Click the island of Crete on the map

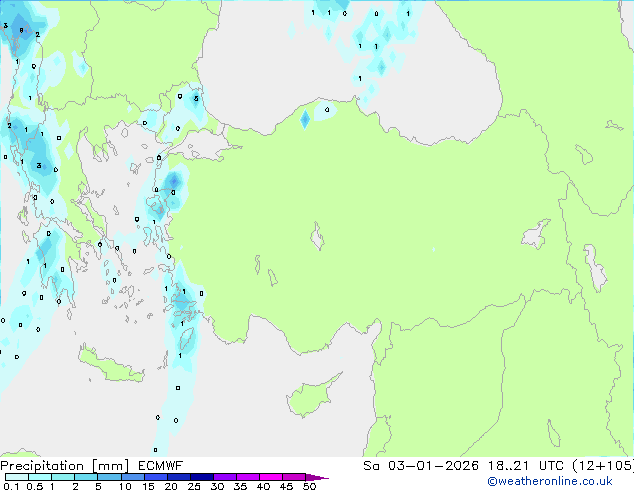(x=111, y=366)
